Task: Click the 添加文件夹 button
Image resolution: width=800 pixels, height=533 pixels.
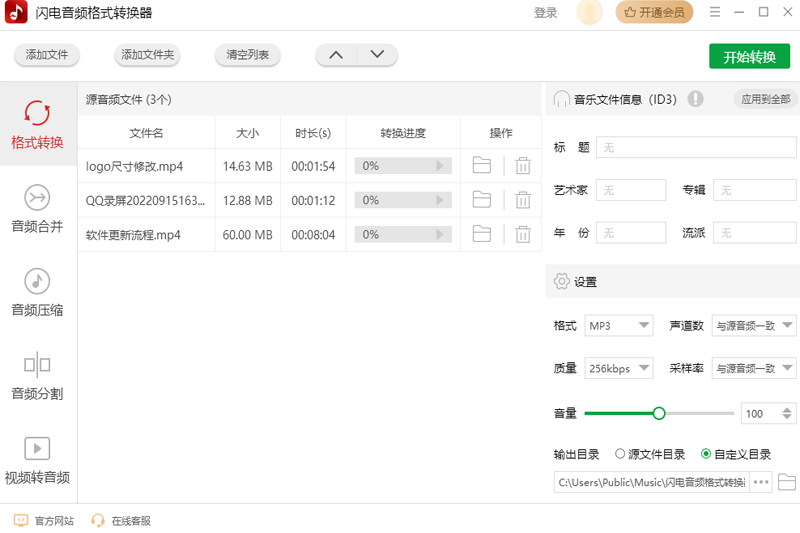Action: pyautogui.click(x=147, y=55)
